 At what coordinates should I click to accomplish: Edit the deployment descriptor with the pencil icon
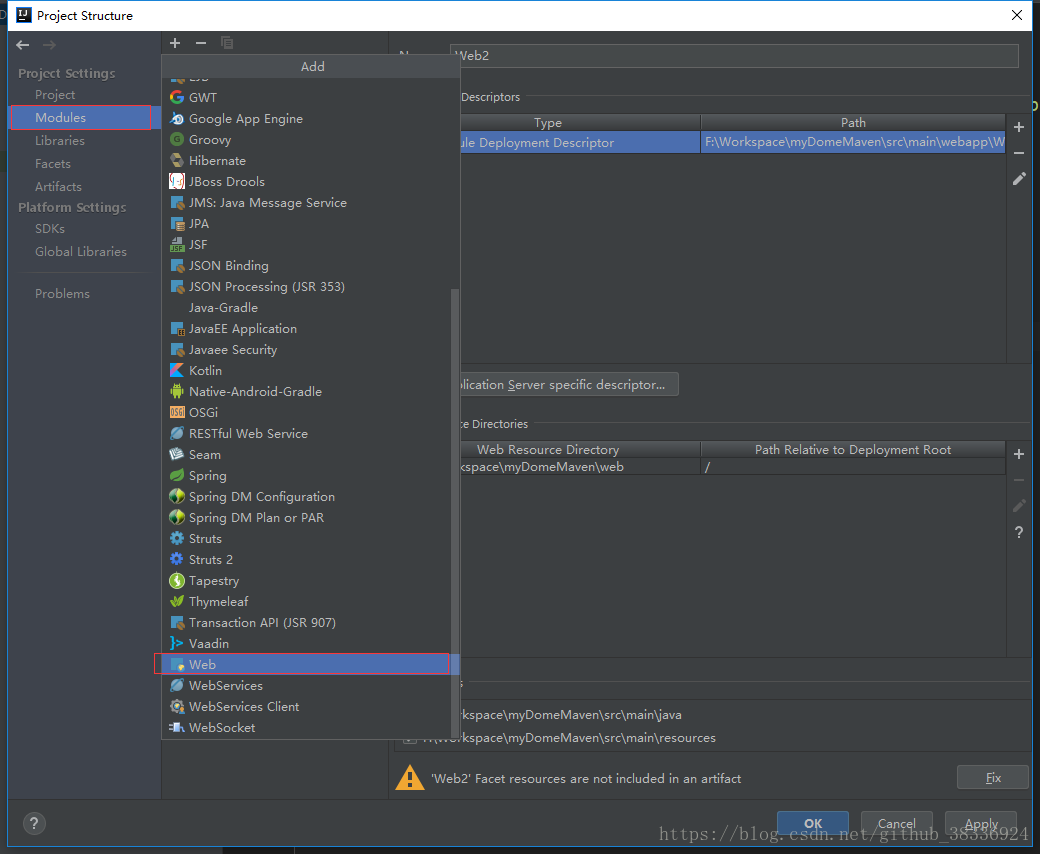tap(1019, 178)
